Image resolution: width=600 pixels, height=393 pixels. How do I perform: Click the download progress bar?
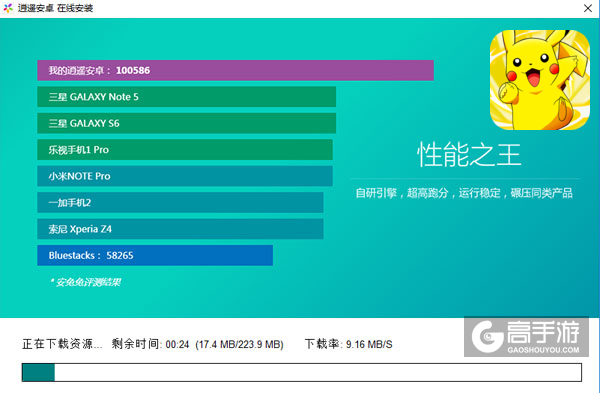pos(302,372)
